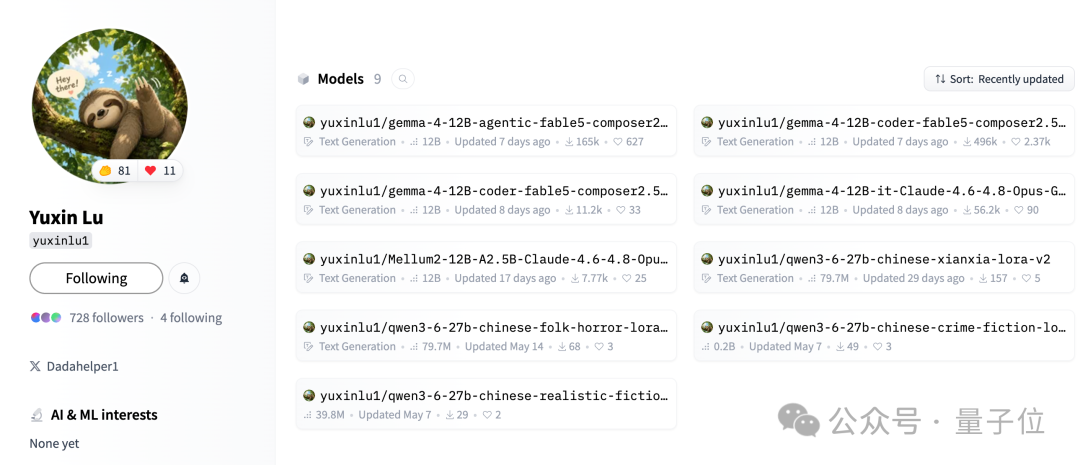Image resolution: width=1080 pixels, height=465 pixels.
Task: Click the heart reaction badge showing 11
Action: [x=160, y=171]
